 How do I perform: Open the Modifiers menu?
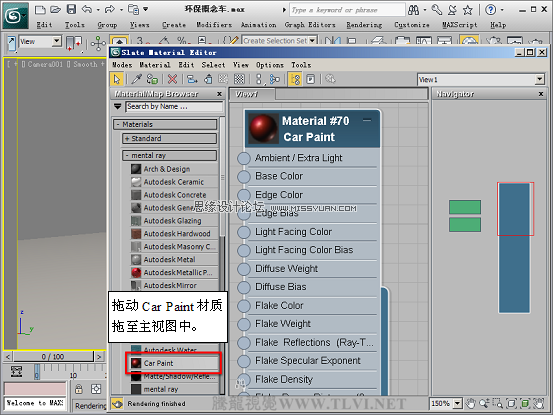tap(214, 25)
